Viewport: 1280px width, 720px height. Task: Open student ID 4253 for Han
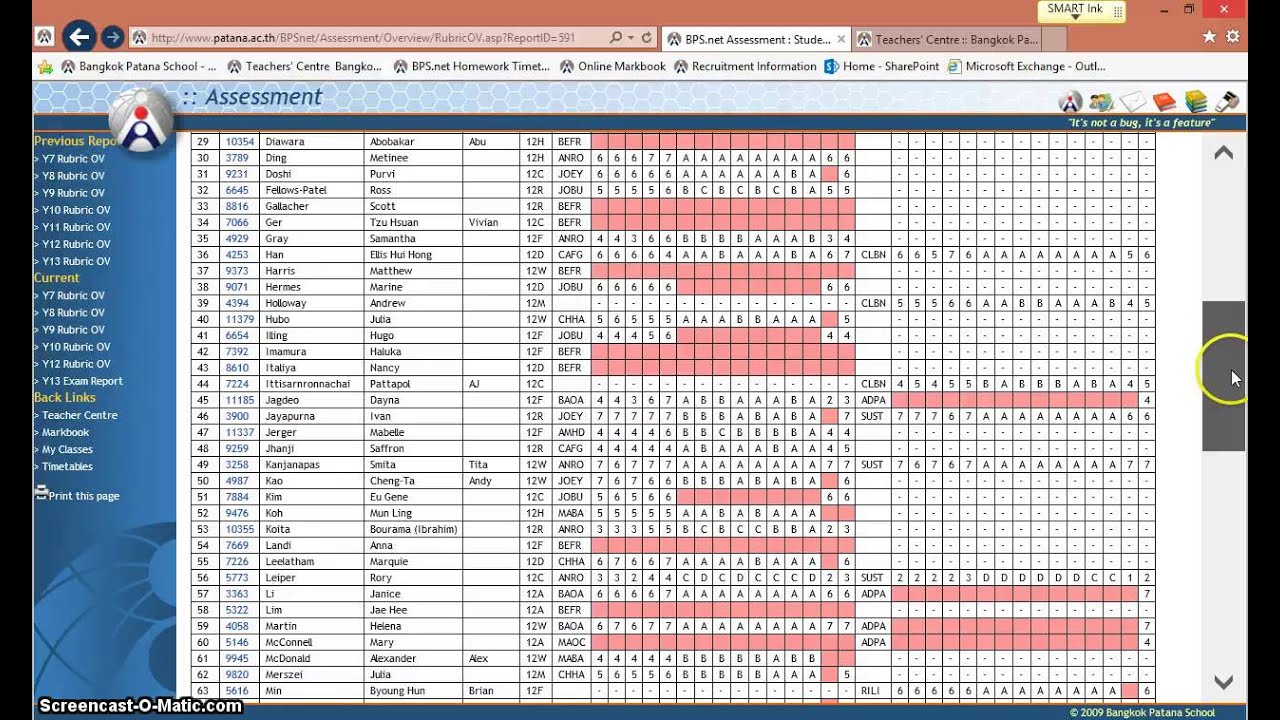click(x=236, y=255)
